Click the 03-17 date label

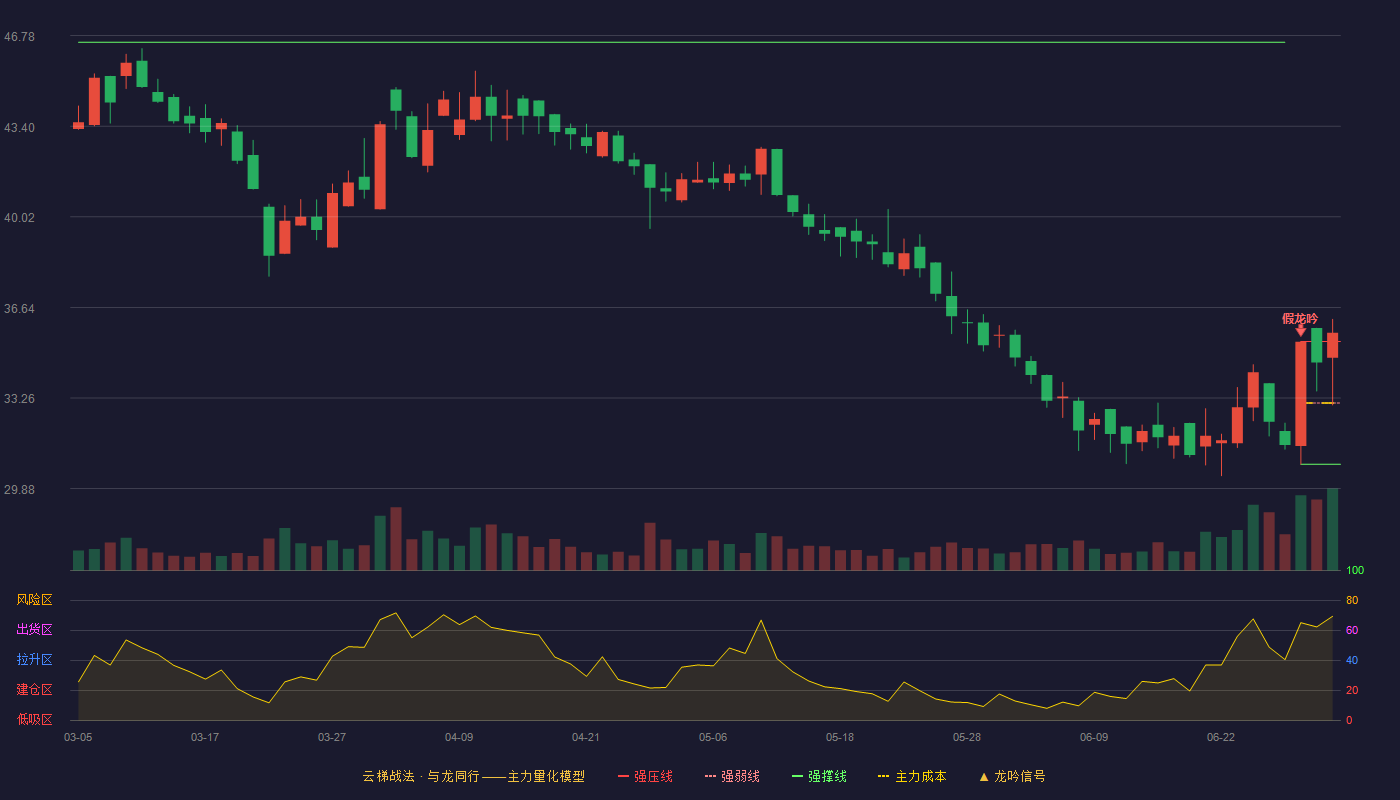pos(205,737)
